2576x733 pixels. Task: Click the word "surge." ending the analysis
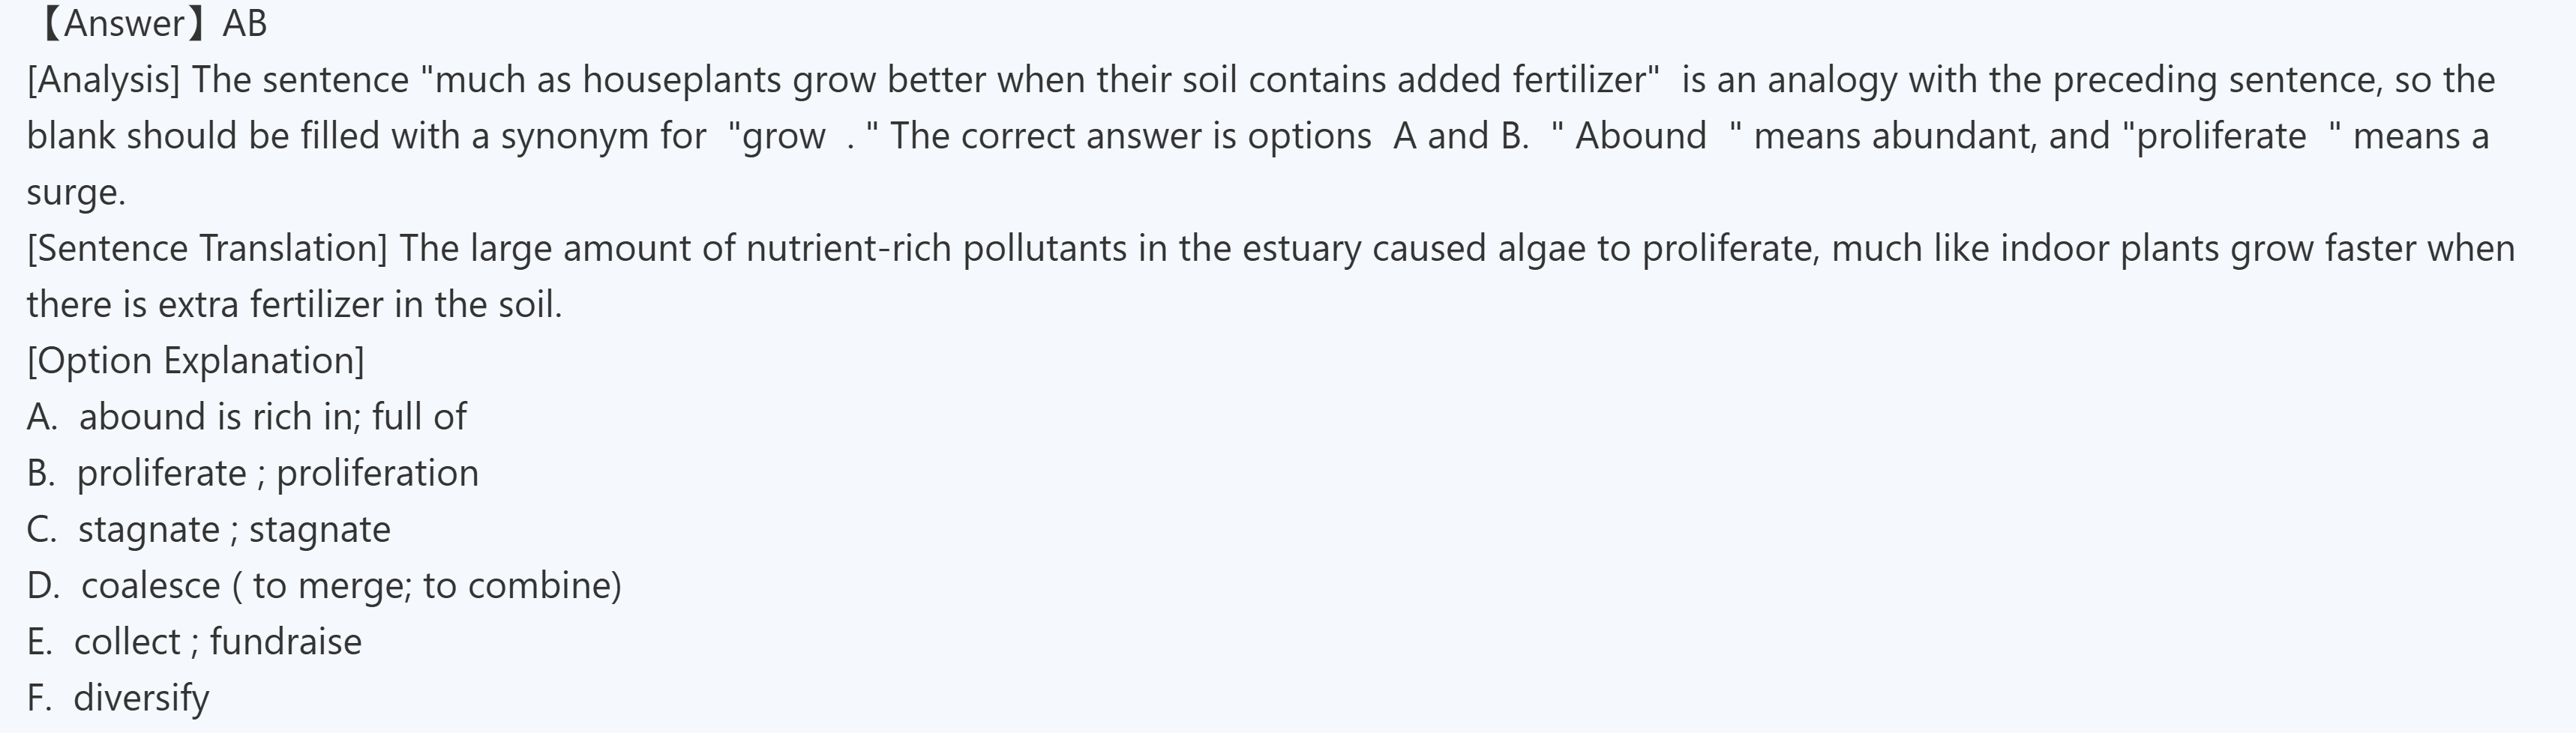tap(76, 192)
